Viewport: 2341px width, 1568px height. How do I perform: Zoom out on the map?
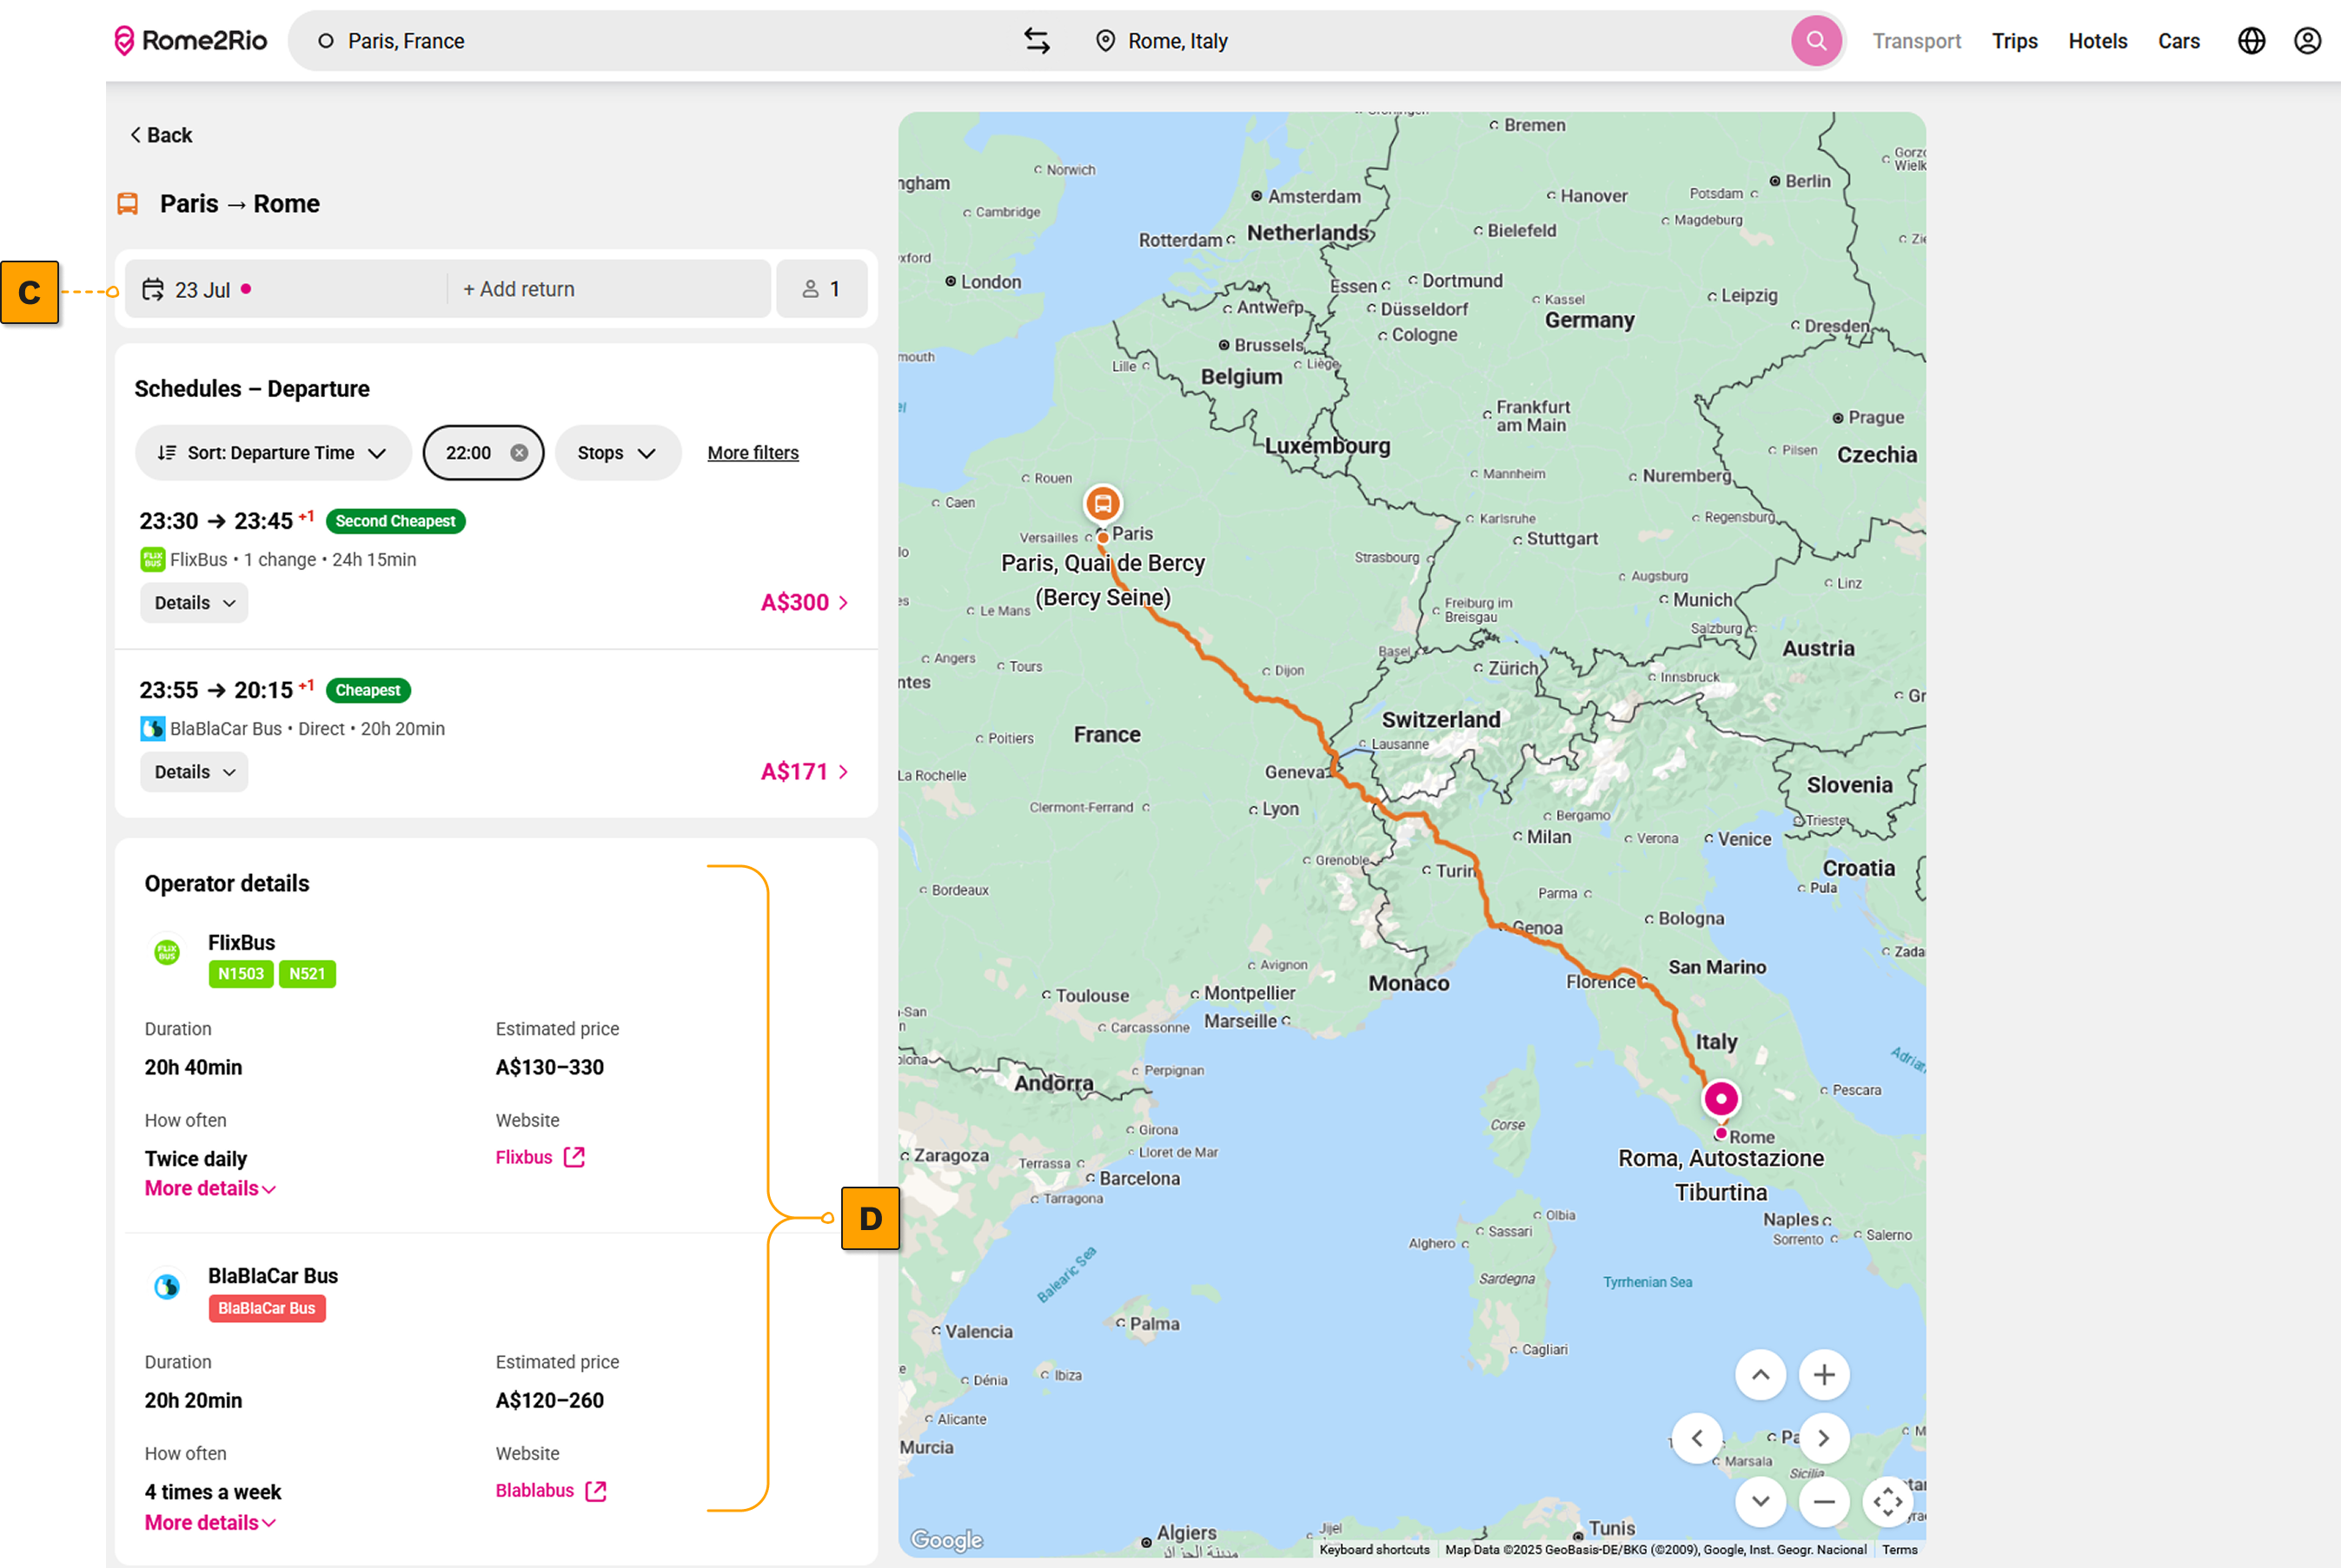(1824, 1501)
